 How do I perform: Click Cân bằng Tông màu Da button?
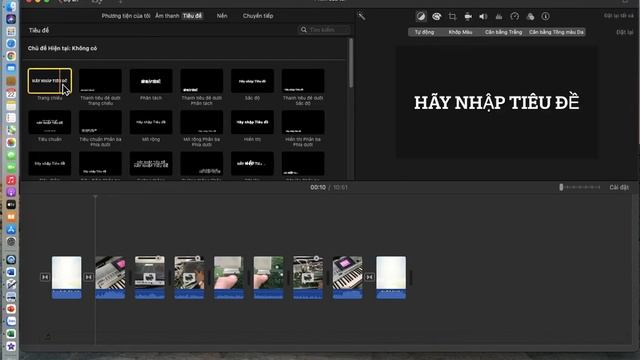556,32
